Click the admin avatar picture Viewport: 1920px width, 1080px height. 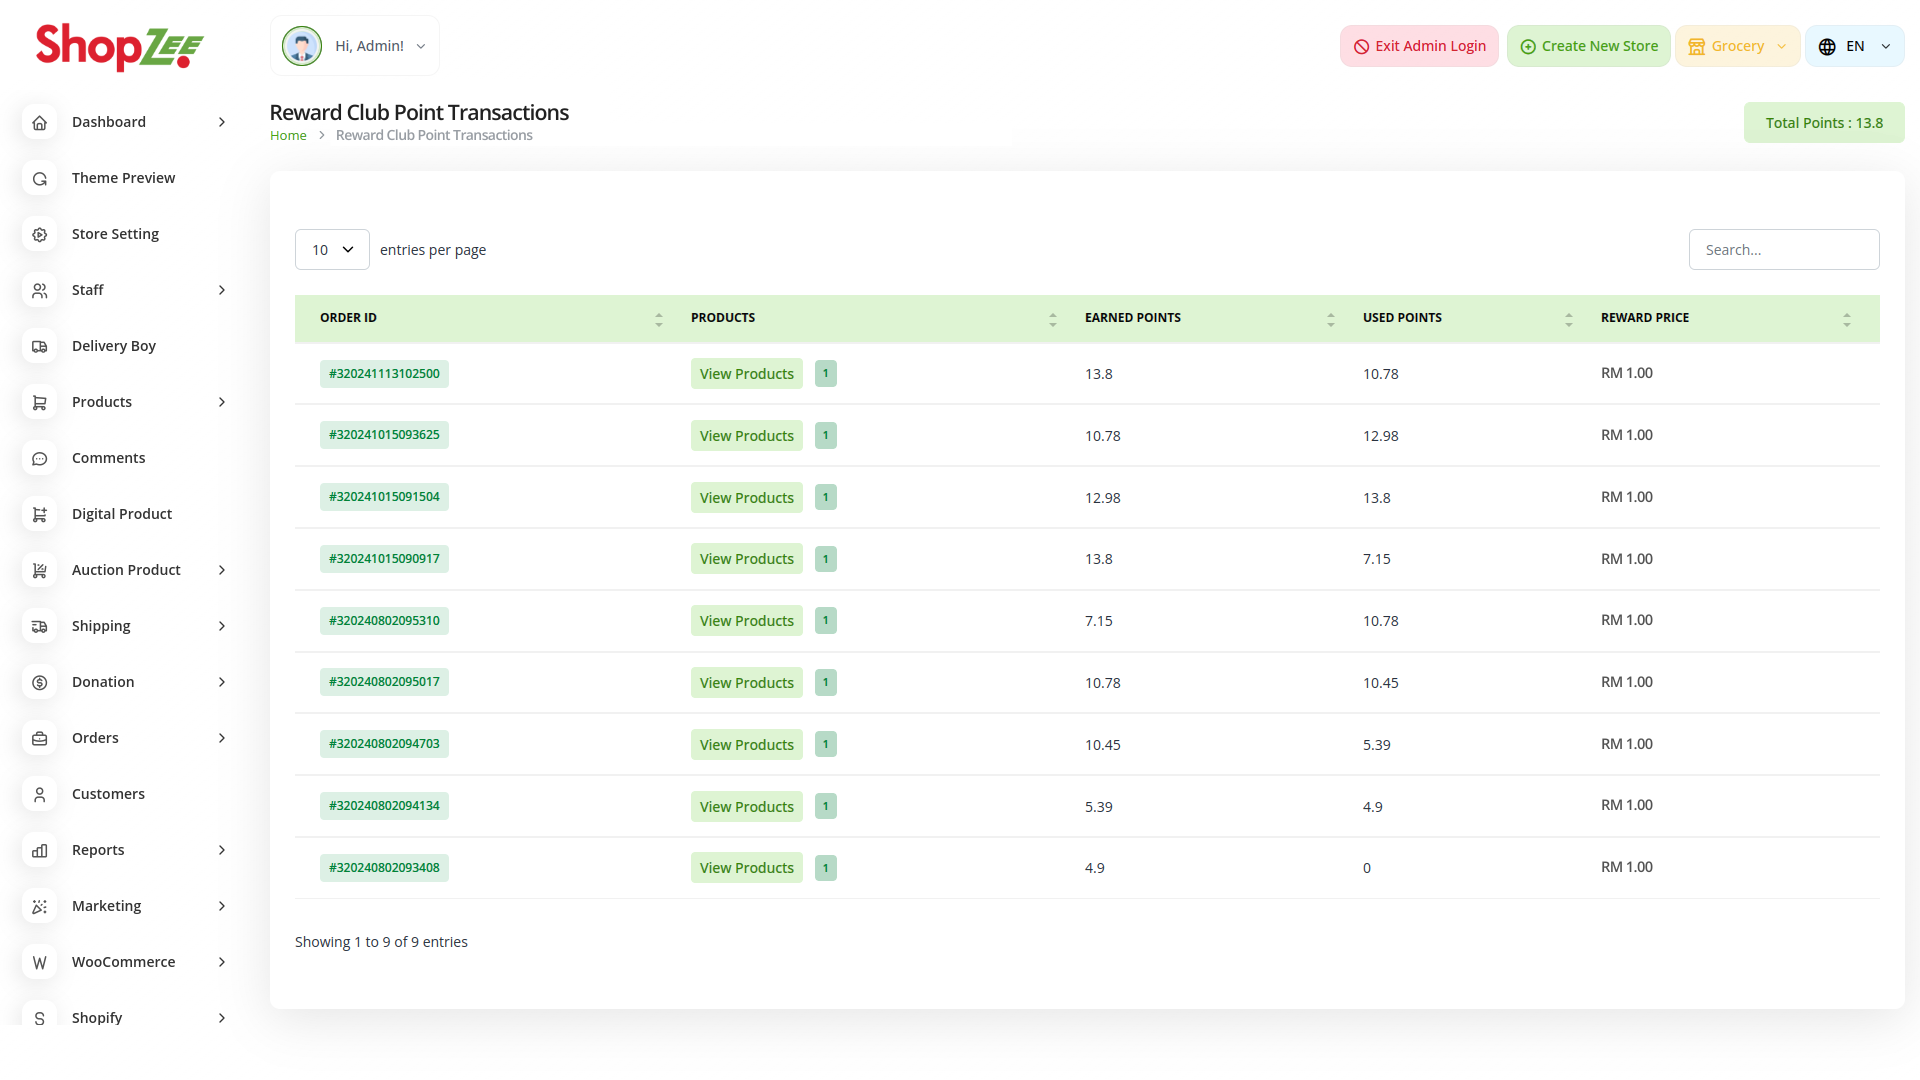(301, 46)
